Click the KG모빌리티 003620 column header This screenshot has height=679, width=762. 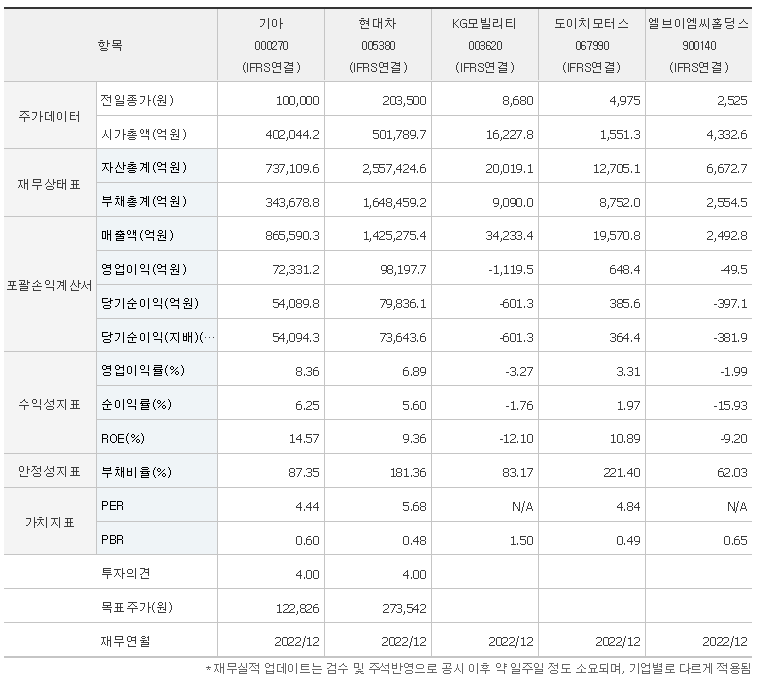[x=485, y=45]
